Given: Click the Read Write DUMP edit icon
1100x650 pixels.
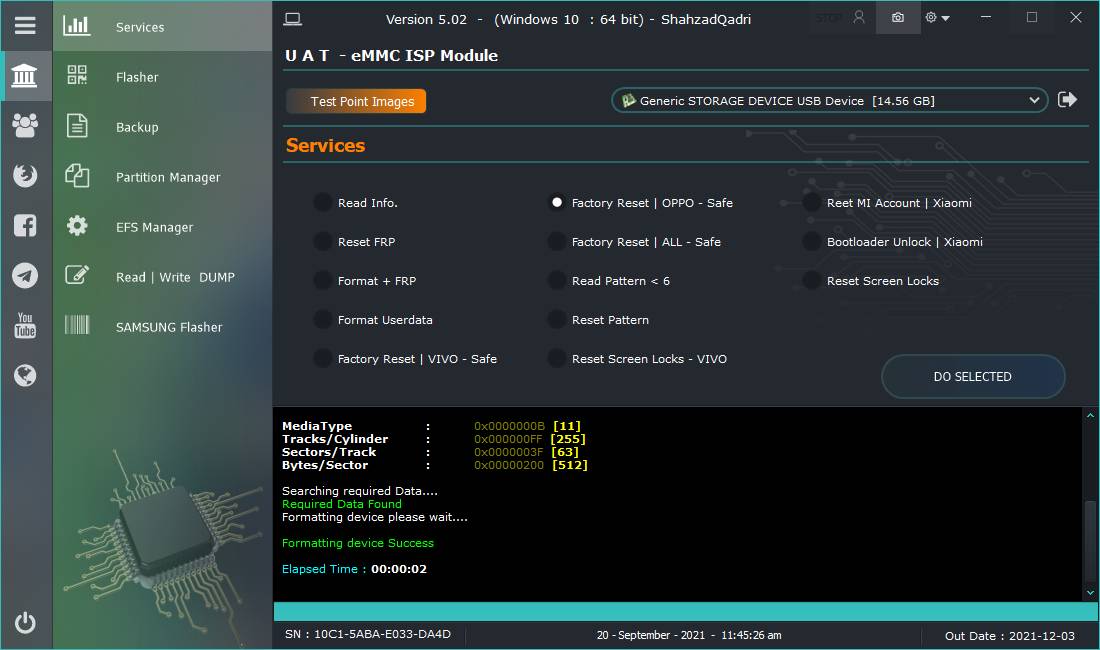Looking at the screenshot, I should pyautogui.click(x=76, y=275).
